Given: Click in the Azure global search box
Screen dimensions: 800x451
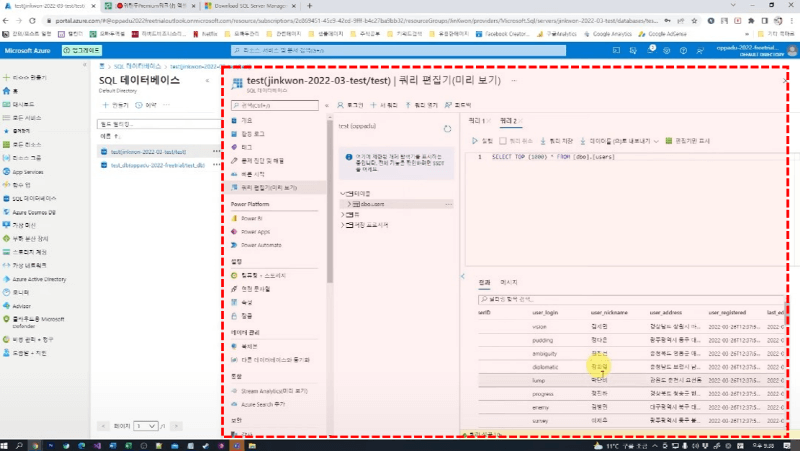Looking at the screenshot, I should [x=398, y=51].
